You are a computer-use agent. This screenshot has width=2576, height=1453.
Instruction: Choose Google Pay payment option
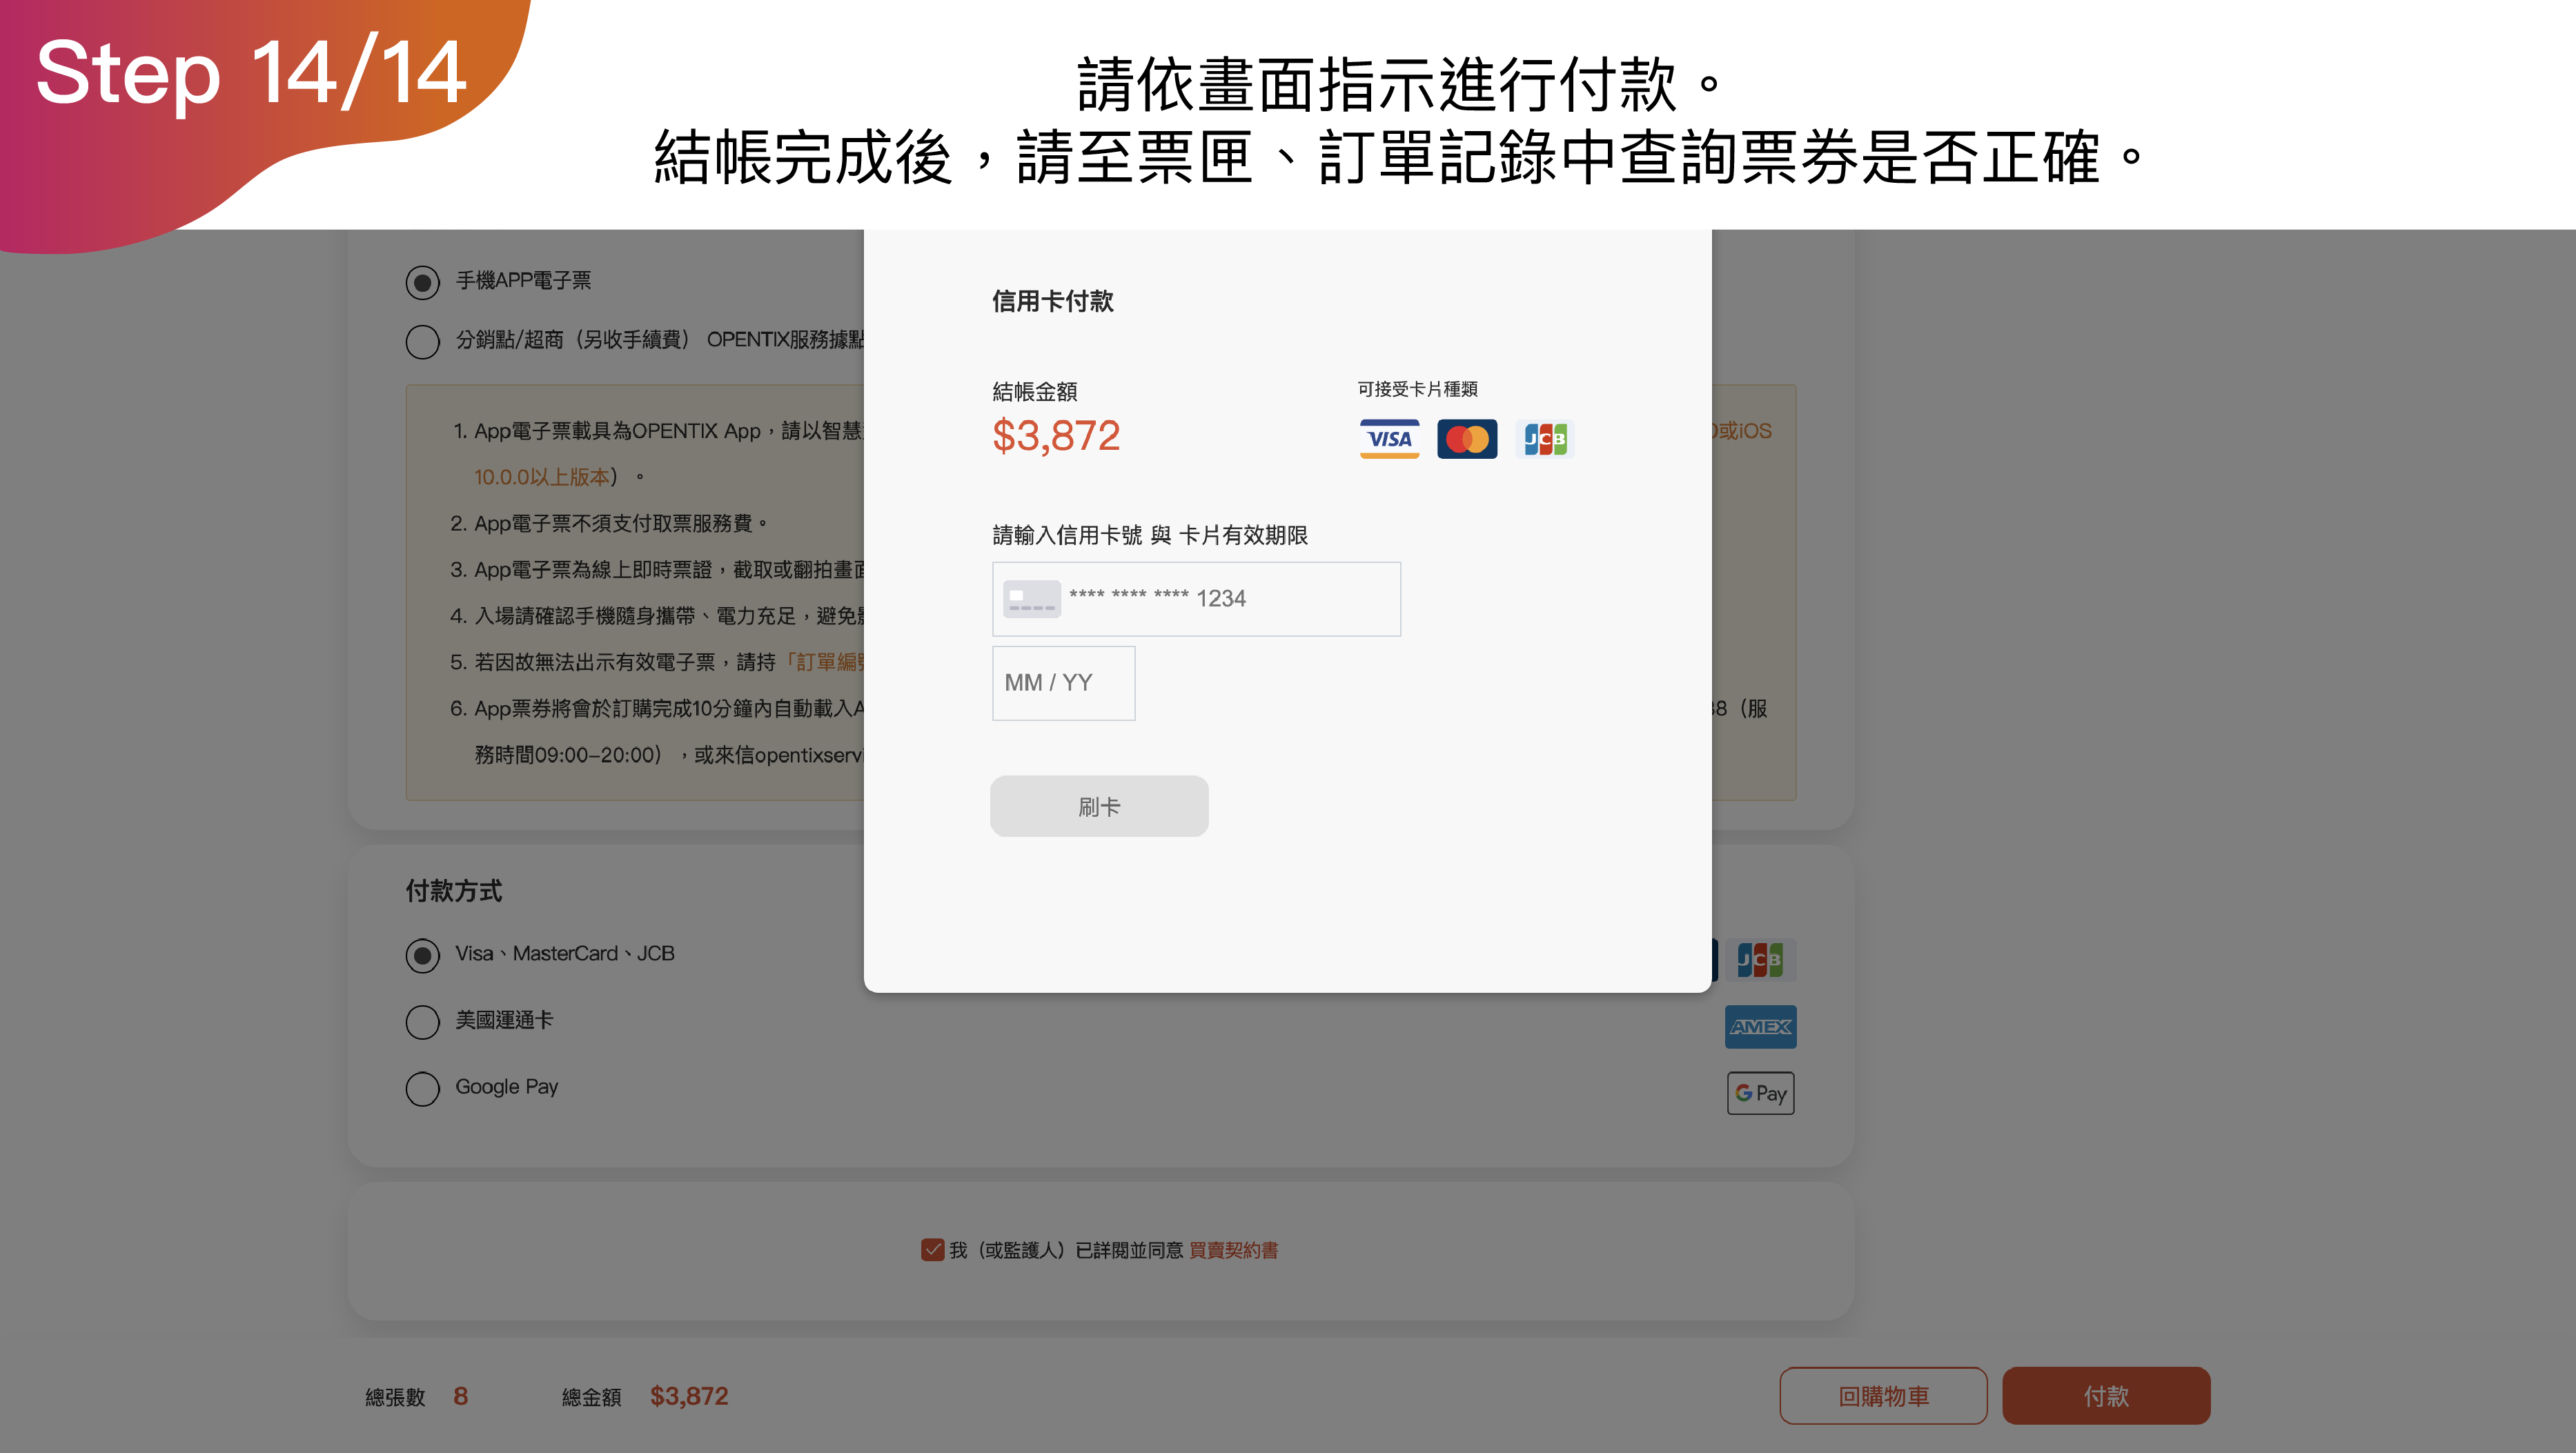[423, 1088]
